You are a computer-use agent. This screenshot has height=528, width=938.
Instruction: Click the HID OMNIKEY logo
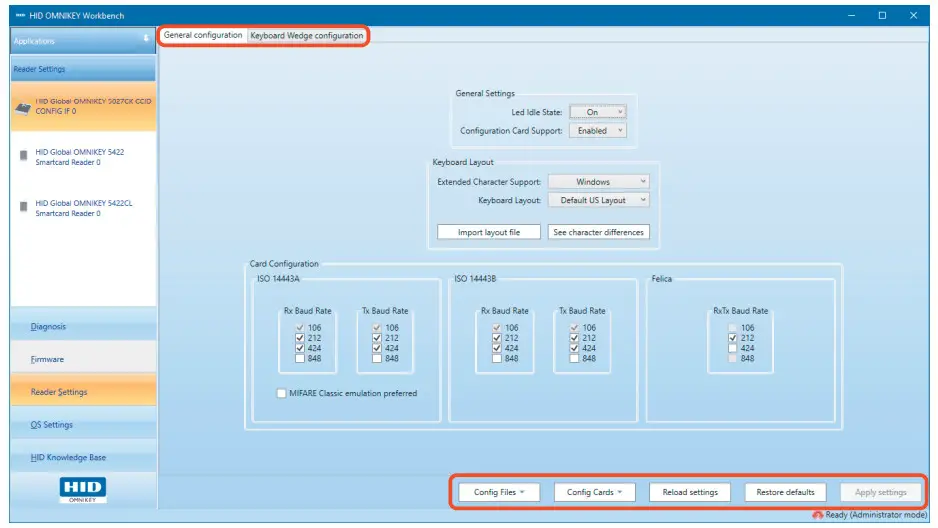[83, 490]
